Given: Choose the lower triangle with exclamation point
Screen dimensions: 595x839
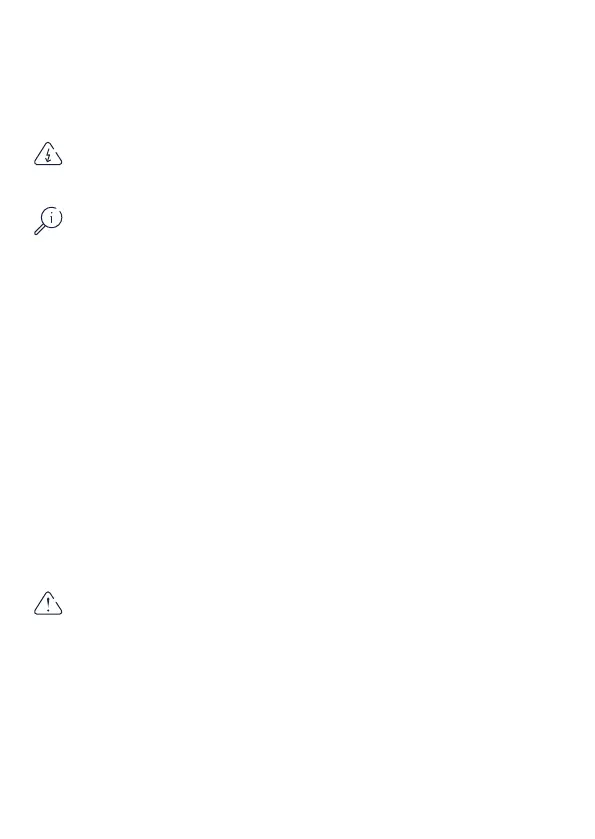Looking at the screenshot, I should point(48,604).
